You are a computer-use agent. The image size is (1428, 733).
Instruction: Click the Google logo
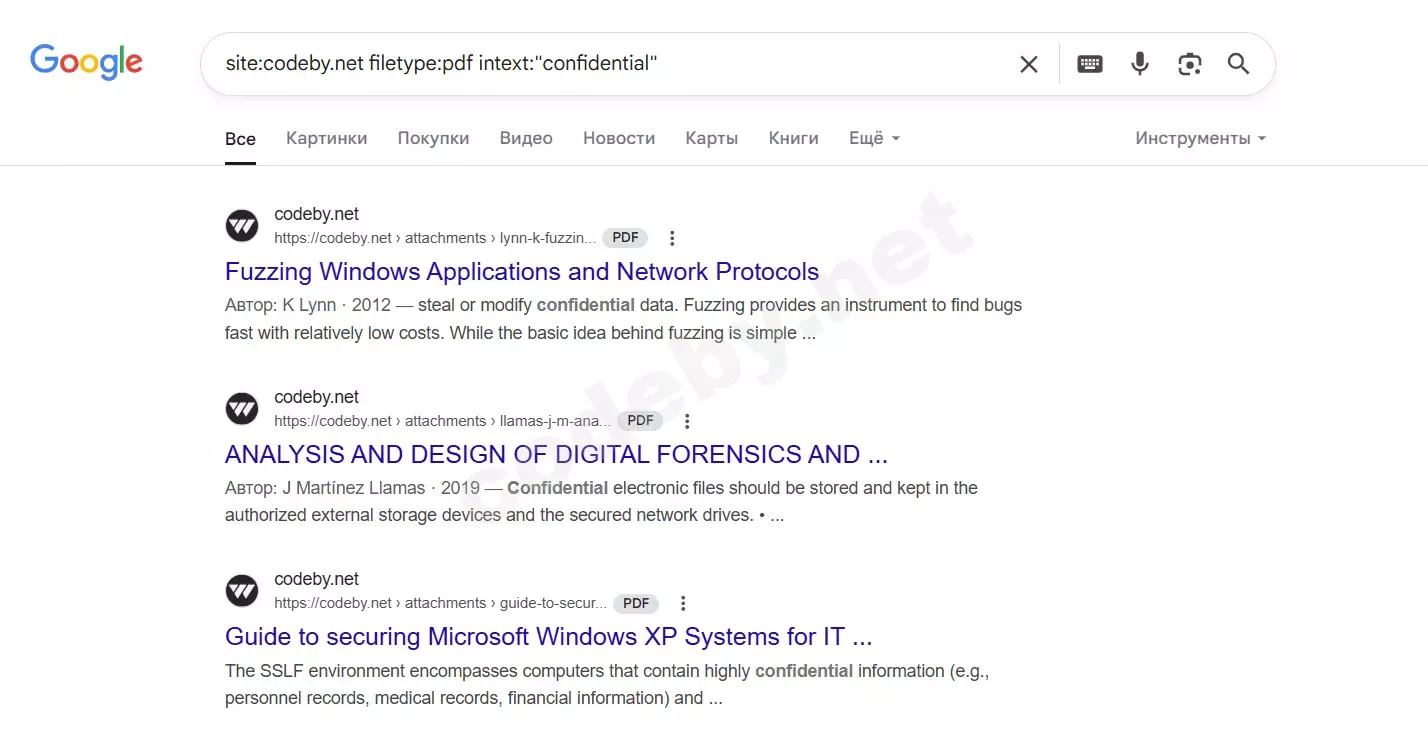tap(86, 61)
